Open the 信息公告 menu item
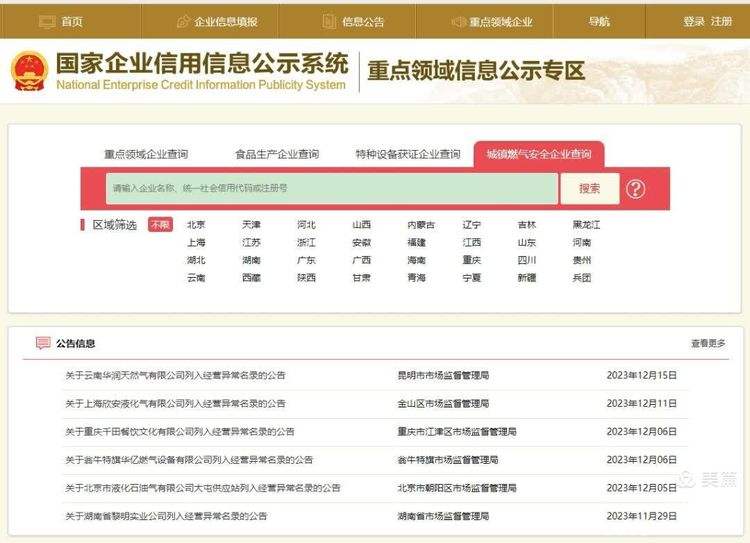This screenshot has height=543, width=750. tap(363, 22)
